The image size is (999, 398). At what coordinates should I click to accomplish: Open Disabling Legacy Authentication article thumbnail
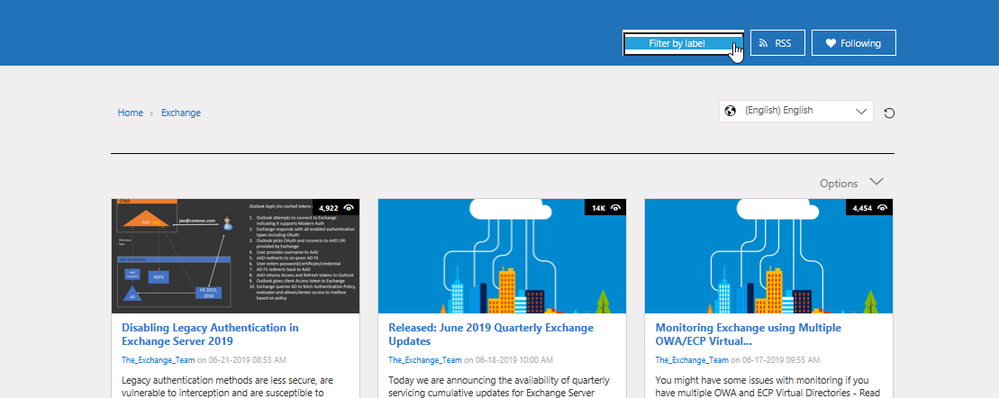pyautogui.click(x=235, y=256)
